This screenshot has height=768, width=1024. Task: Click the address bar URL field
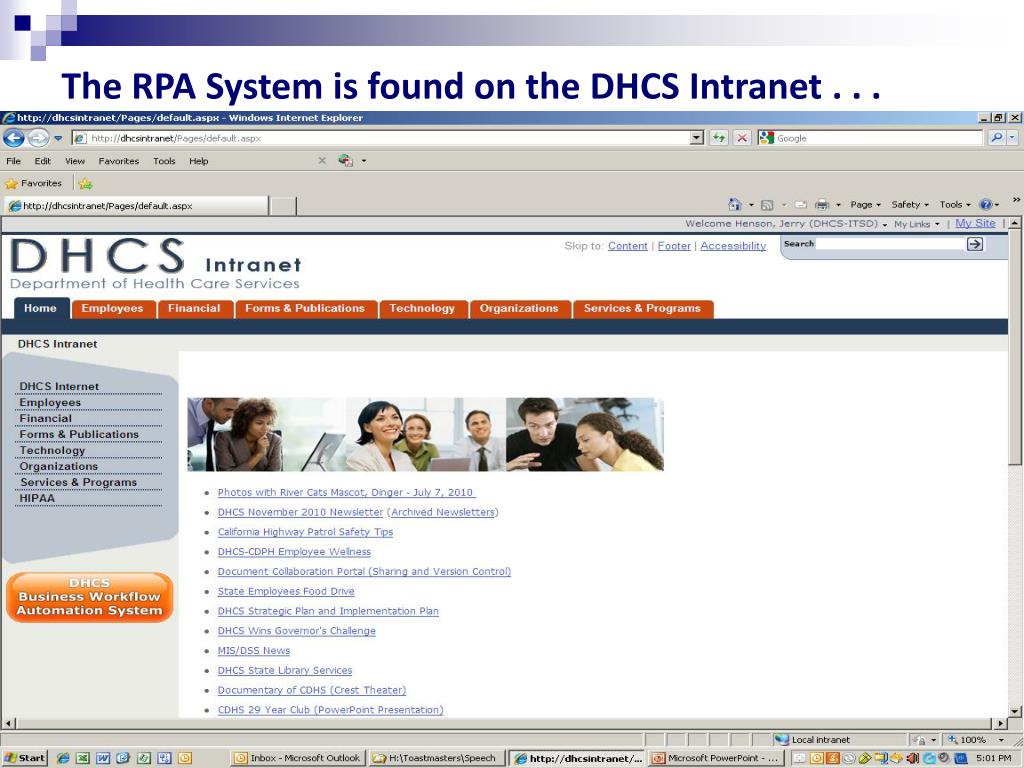pyautogui.click(x=381, y=138)
